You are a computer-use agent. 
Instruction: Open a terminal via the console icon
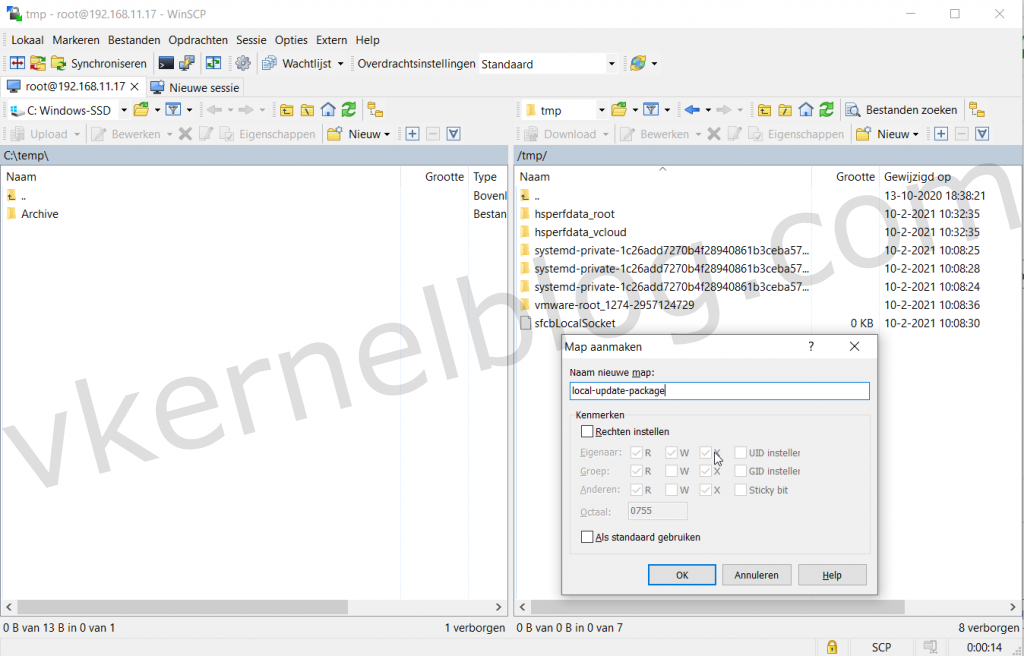[166, 62]
